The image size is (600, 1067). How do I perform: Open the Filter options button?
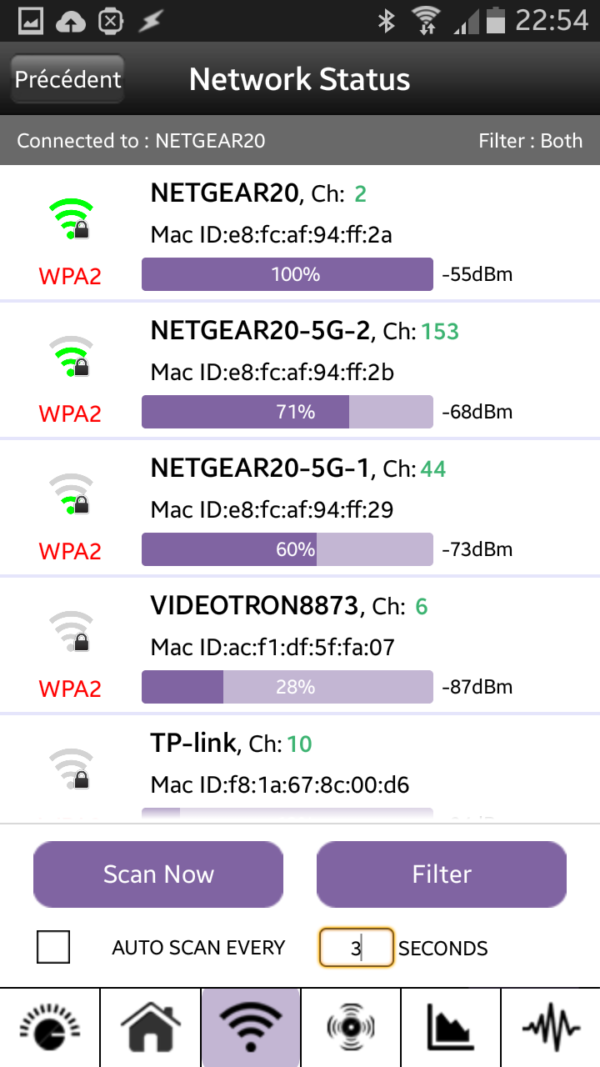(441, 874)
